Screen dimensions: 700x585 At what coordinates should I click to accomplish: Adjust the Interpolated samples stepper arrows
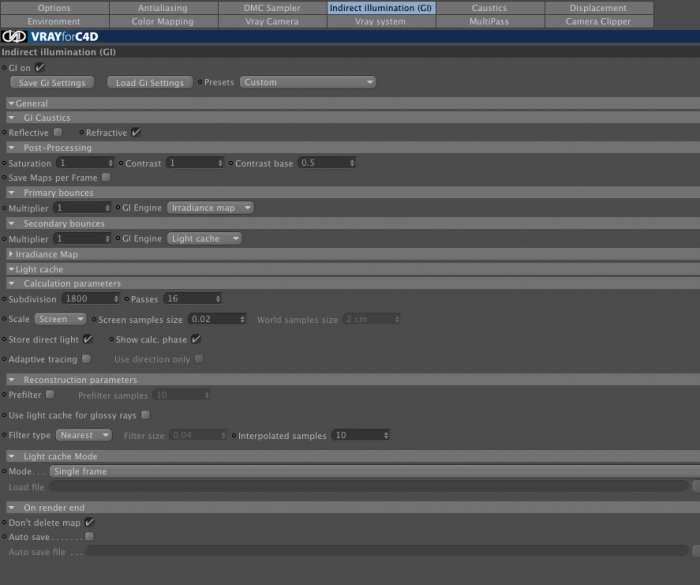coord(386,435)
